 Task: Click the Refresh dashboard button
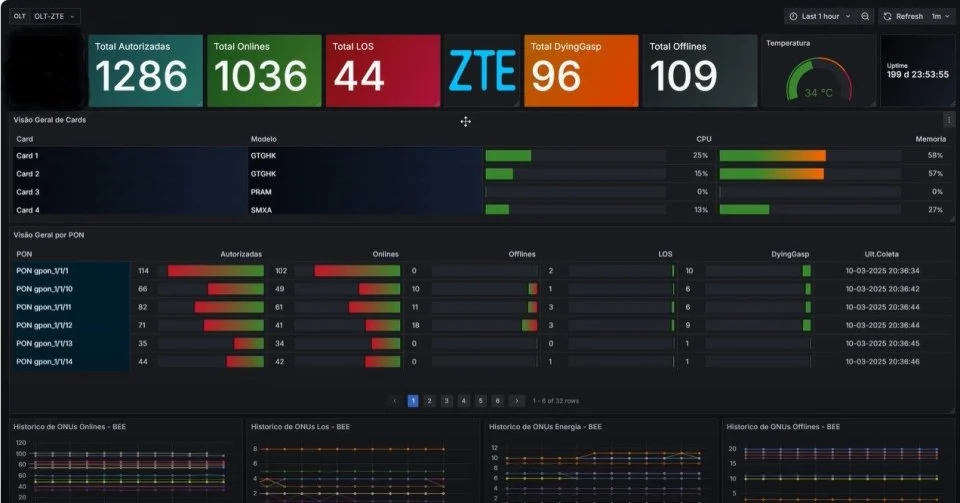(x=904, y=17)
